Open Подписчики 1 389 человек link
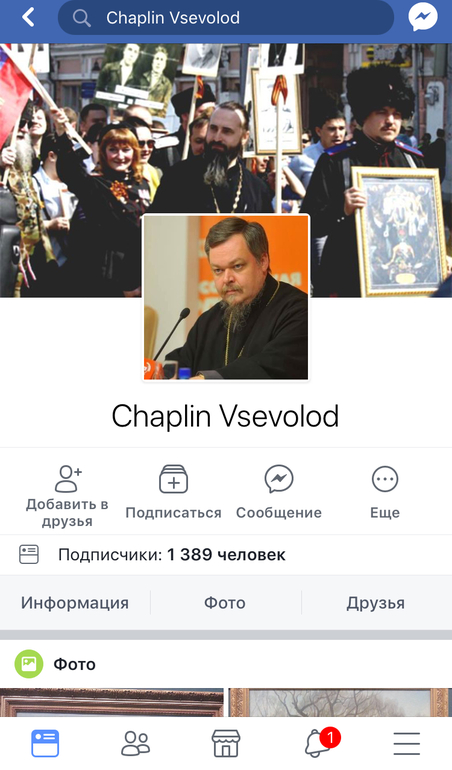This screenshot has height=770, width=452. [x=171, y=555]
